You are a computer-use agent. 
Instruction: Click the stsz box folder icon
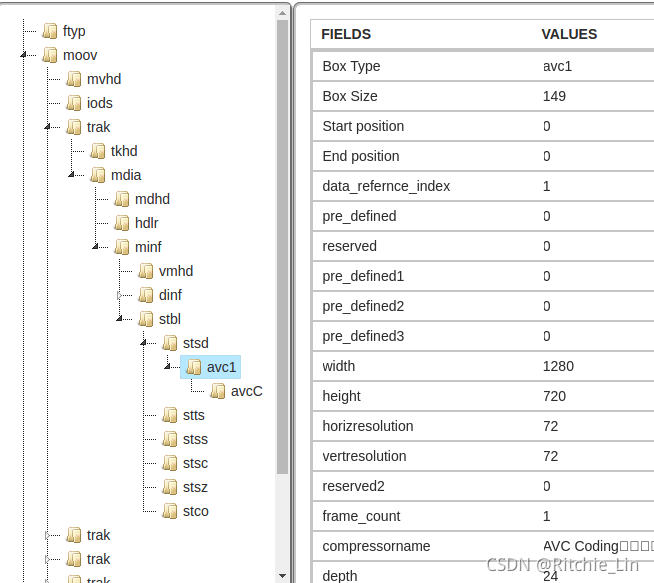[x=170, y=487]
